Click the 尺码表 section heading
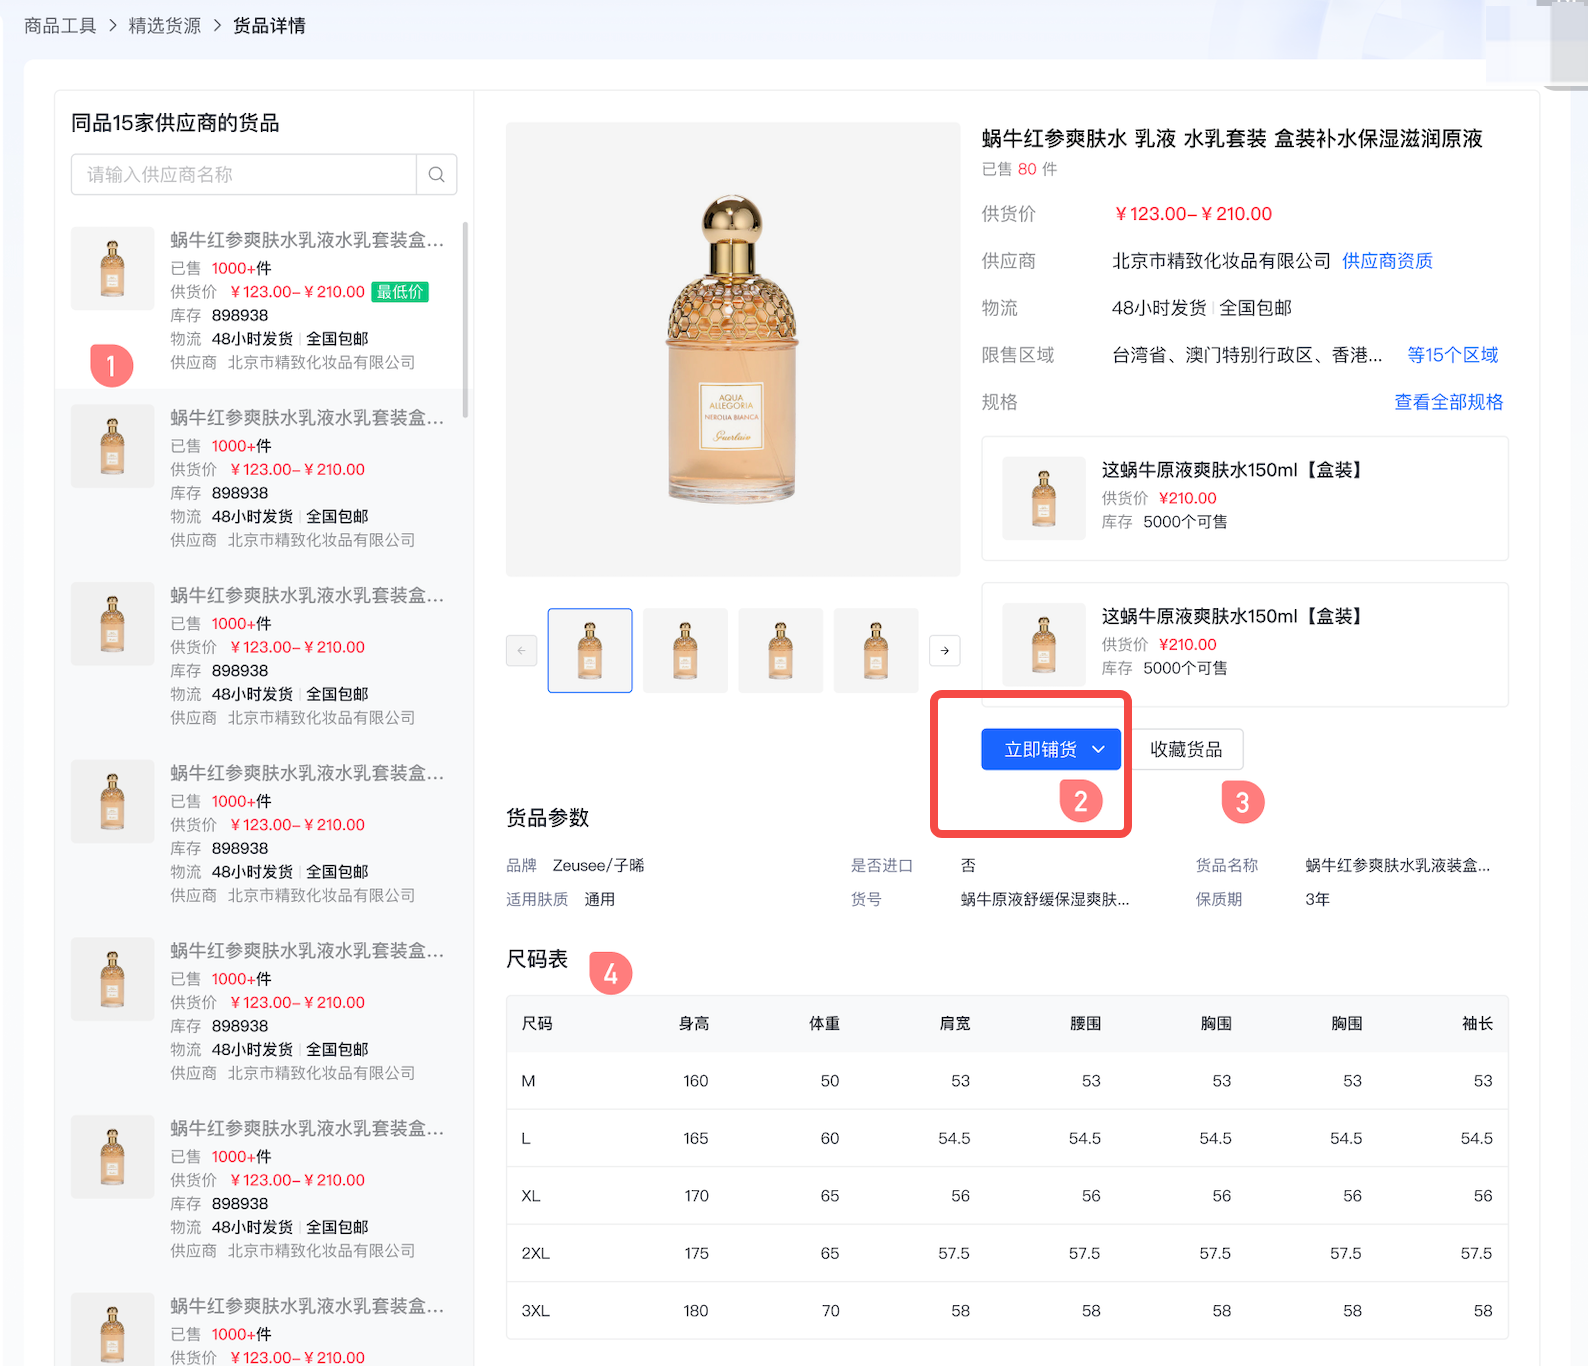 [x=537, y=959]
